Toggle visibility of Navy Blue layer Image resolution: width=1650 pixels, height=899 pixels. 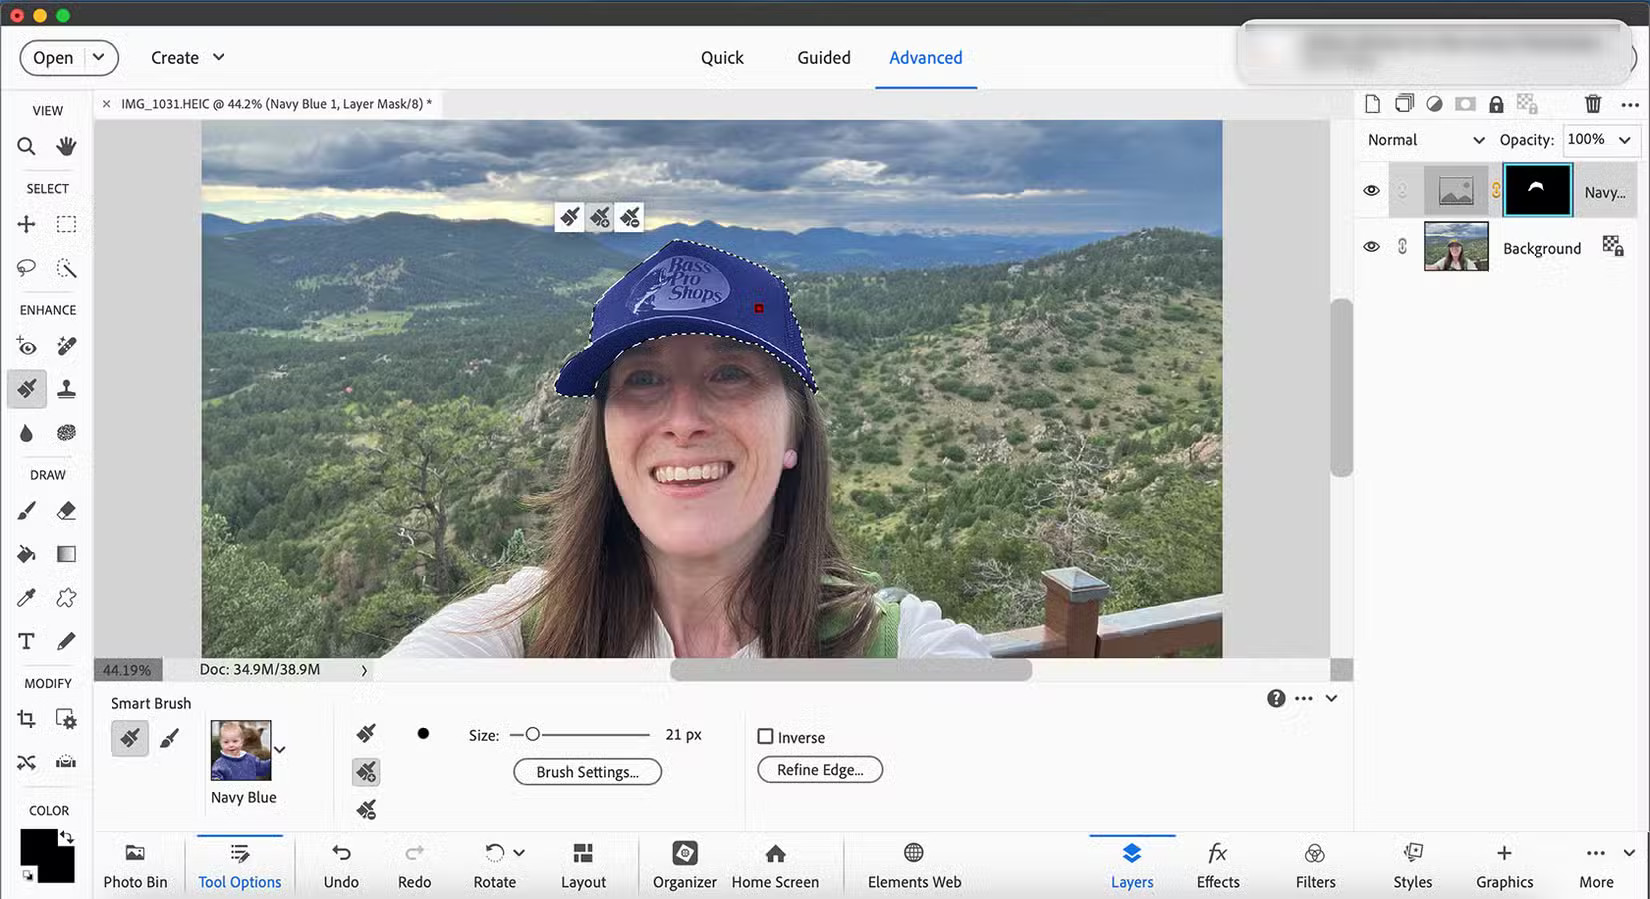(x=1371, y=191)
